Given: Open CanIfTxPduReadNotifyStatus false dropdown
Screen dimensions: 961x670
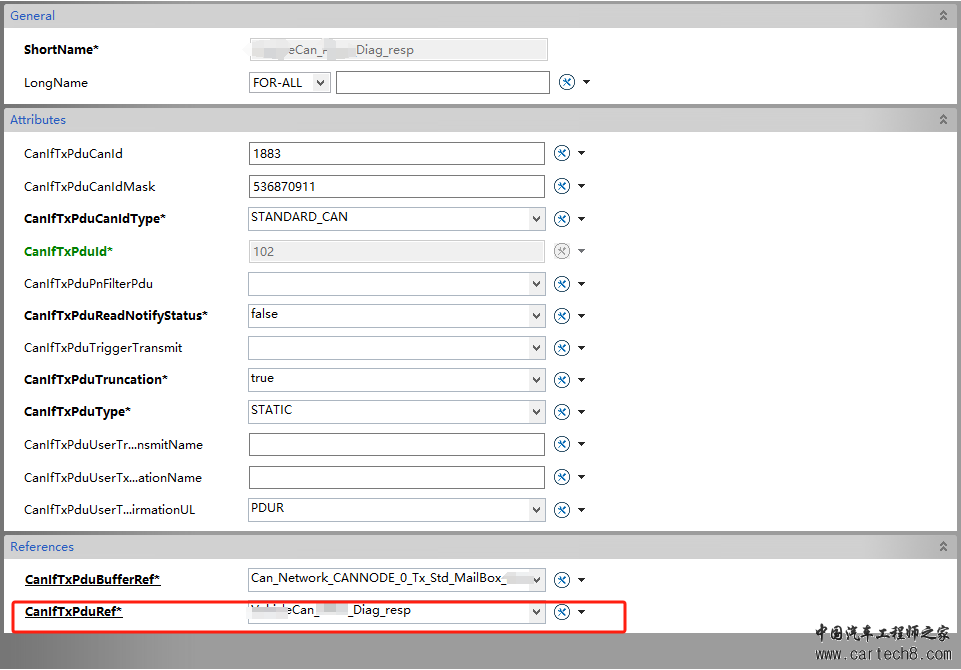Looking at the screenshot, I should click(x=536, y=316).
